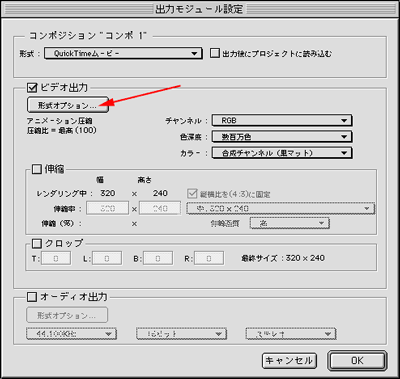Click the 圧縮比 = 最高 (100) text
Image resolution: width=400 pixels, height=379 pixels.
click(62, 130)
